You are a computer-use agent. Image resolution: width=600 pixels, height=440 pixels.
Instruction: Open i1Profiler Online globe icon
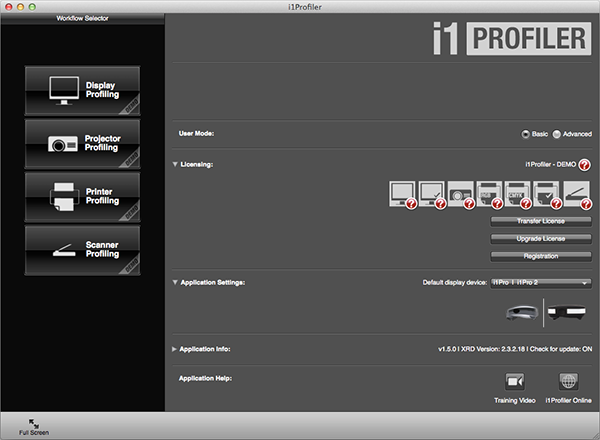(x=568, y=381)
